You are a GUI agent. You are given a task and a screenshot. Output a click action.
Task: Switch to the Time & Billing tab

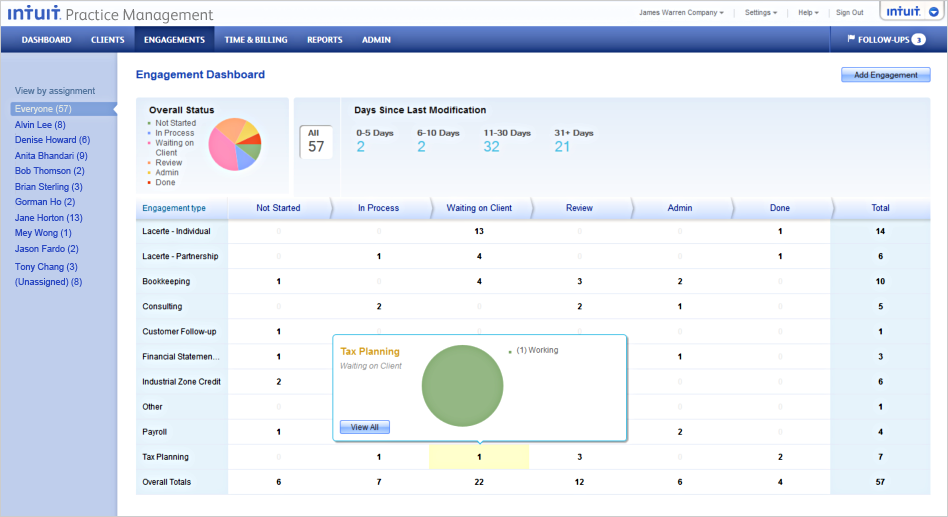[256, 40]
